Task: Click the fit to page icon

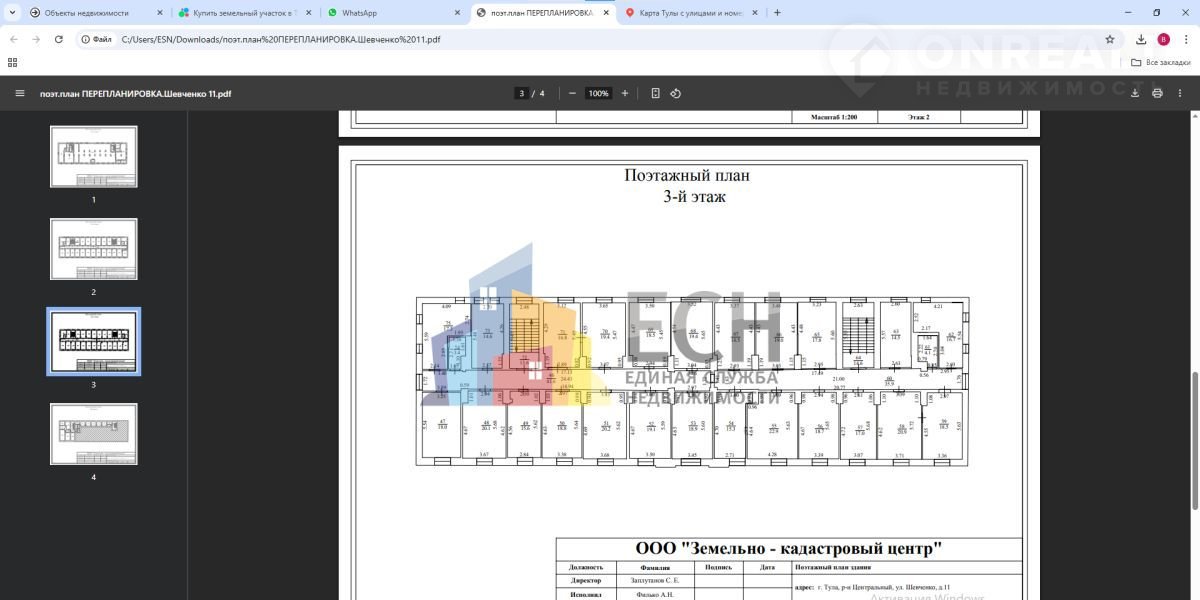Action: (x=655, y=93)
